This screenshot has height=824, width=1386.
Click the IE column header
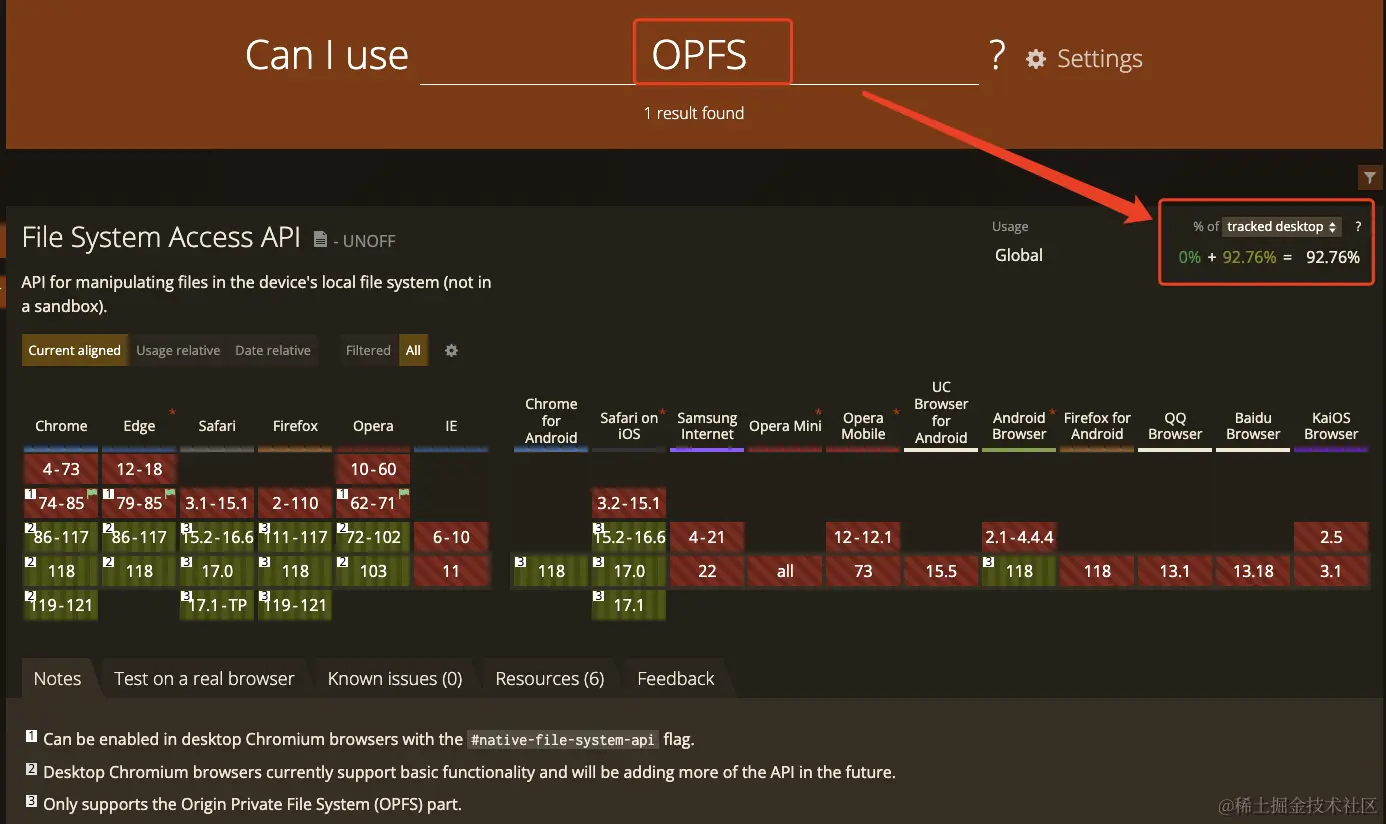pyautogui.click(x=451, y=426)
